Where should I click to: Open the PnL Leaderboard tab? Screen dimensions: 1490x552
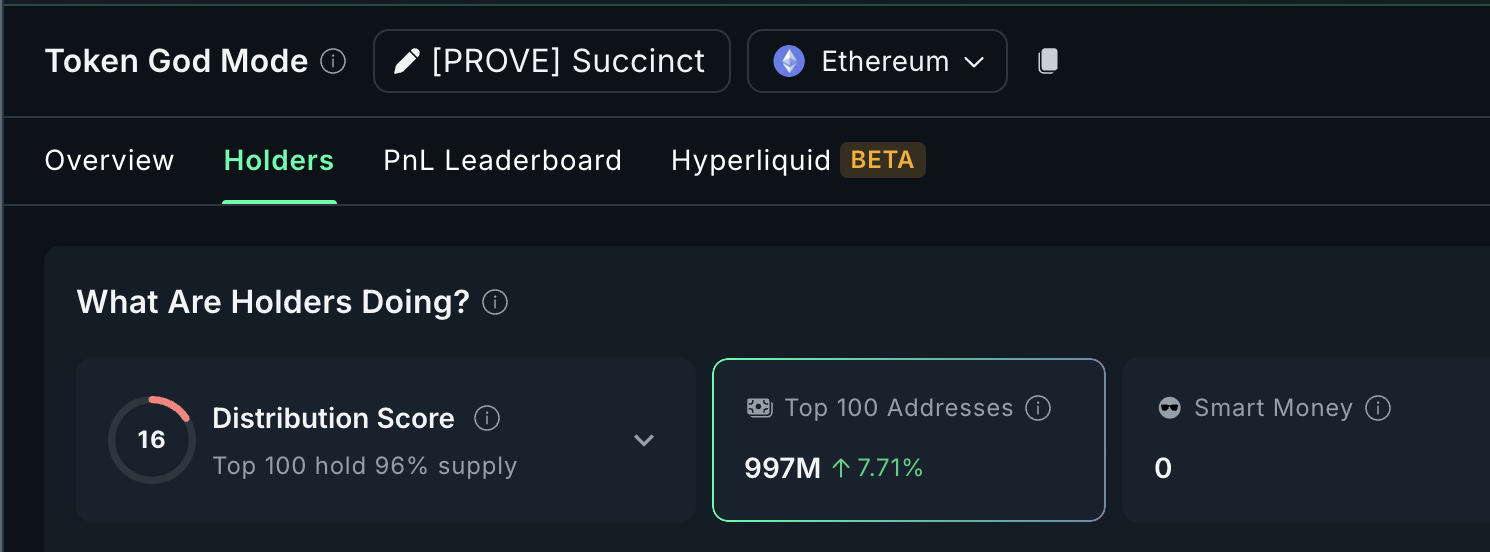(x=503, y=160)
